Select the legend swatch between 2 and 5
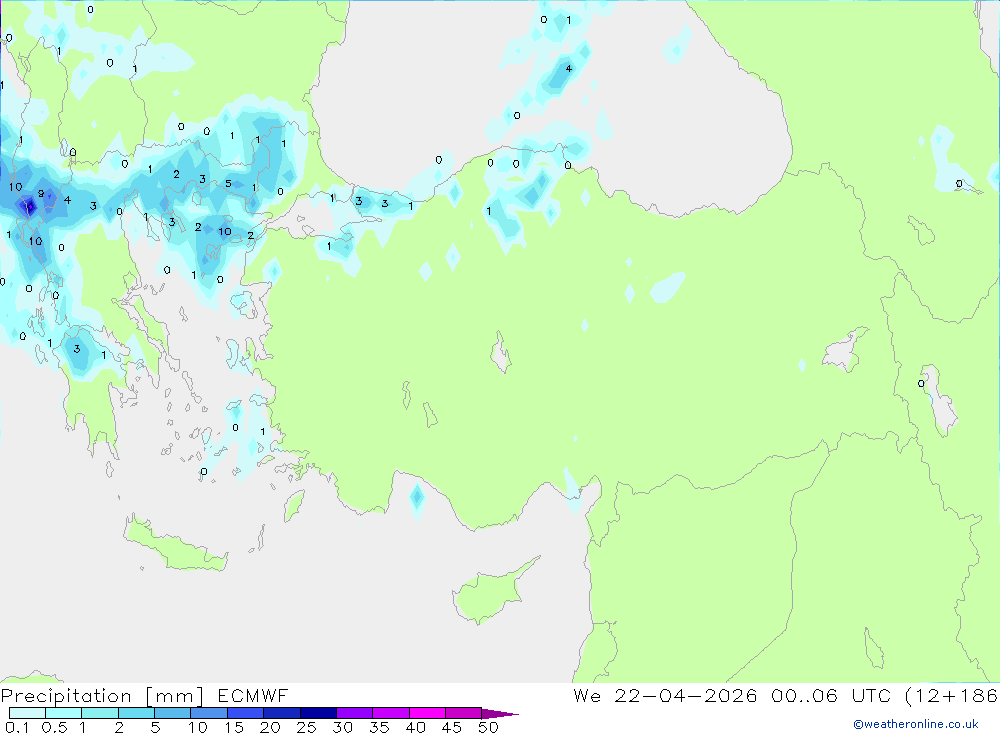 (x=136, y=713)
